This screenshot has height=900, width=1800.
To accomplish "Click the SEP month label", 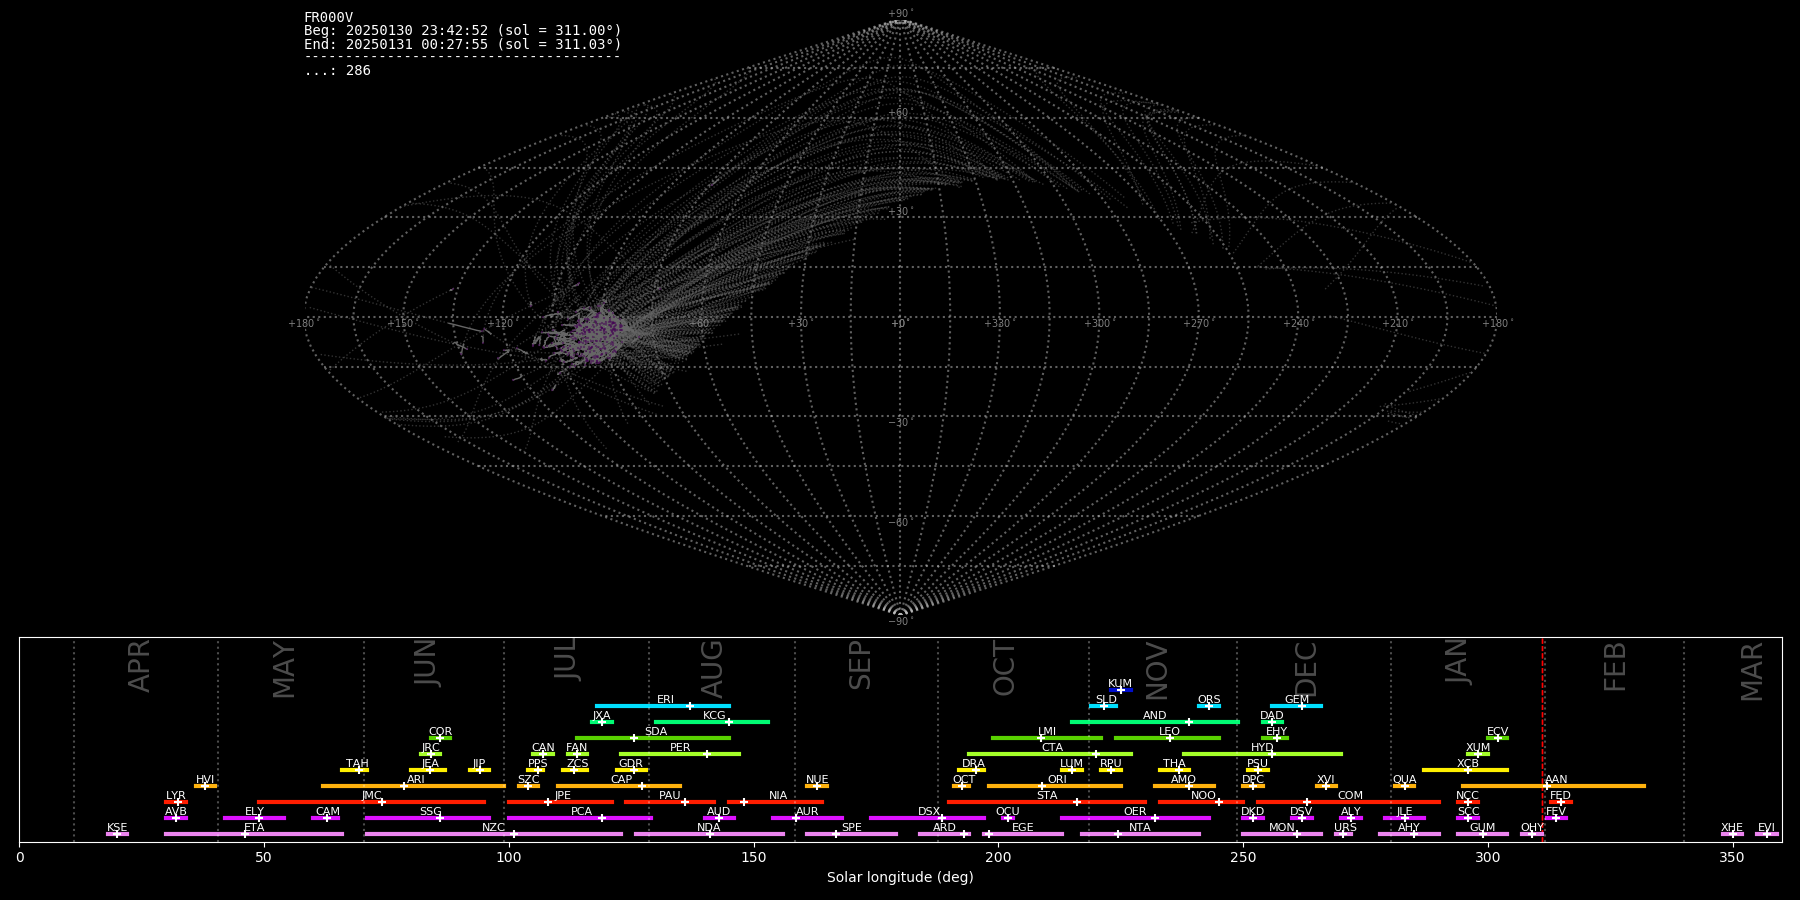I will tap(860, 666).
